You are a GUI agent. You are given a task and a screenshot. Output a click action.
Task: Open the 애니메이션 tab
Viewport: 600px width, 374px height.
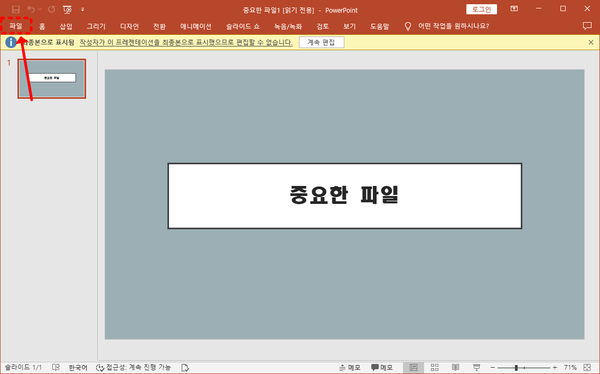196,26
